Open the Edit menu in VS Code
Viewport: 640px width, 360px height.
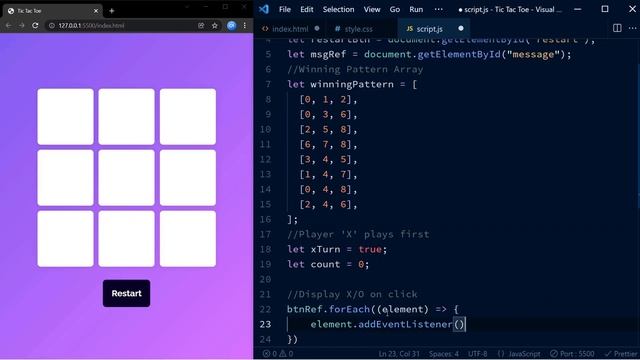(307, 9)
